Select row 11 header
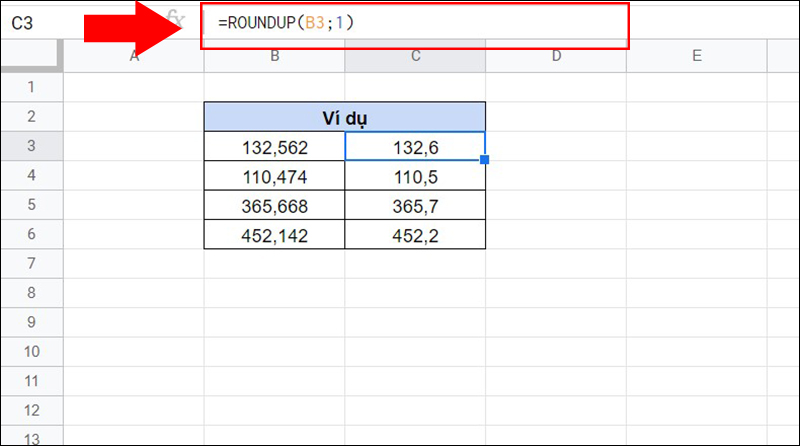The image size is (800, 446). pos(32,381)
